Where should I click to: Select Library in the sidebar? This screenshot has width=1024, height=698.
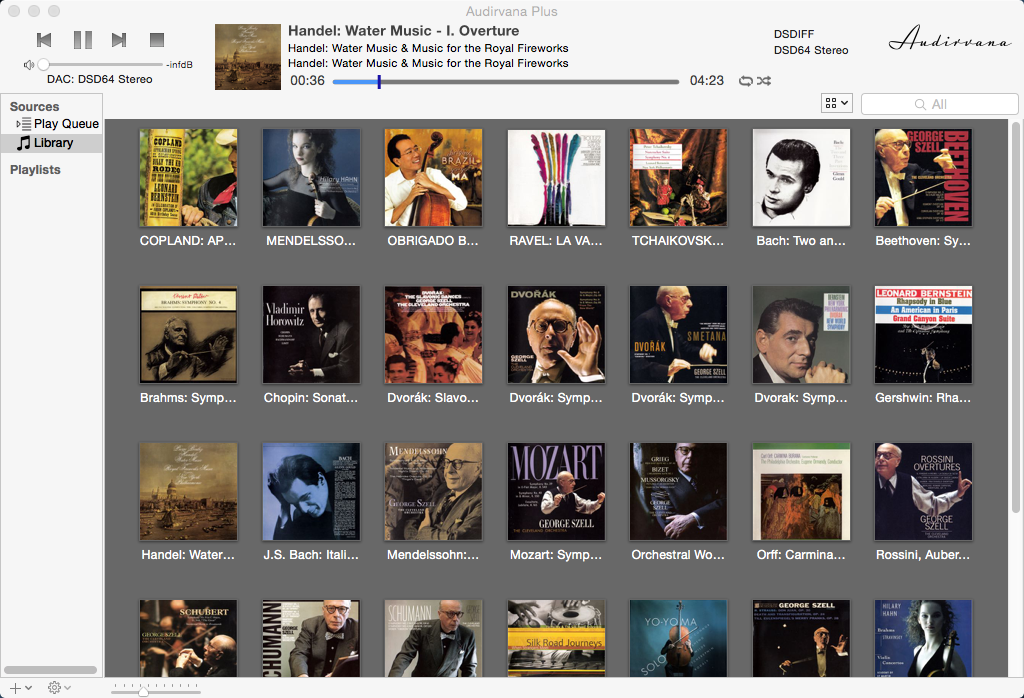pyautogui.click(x=52, y=143)
